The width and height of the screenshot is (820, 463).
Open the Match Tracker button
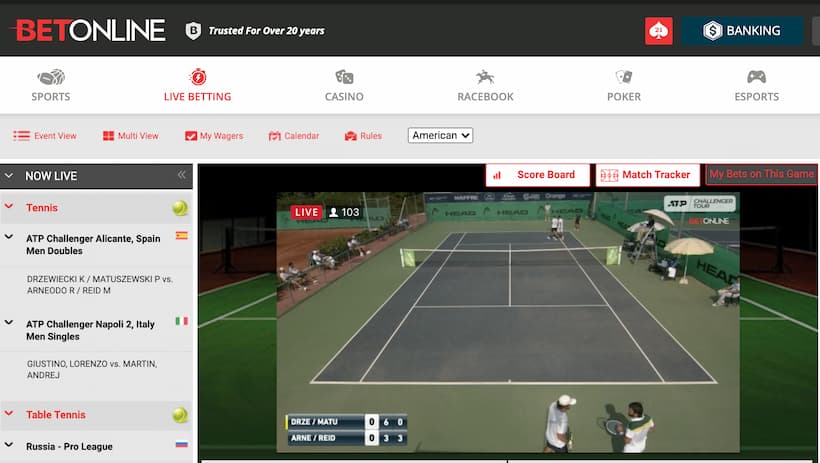(x=647, y=175)
